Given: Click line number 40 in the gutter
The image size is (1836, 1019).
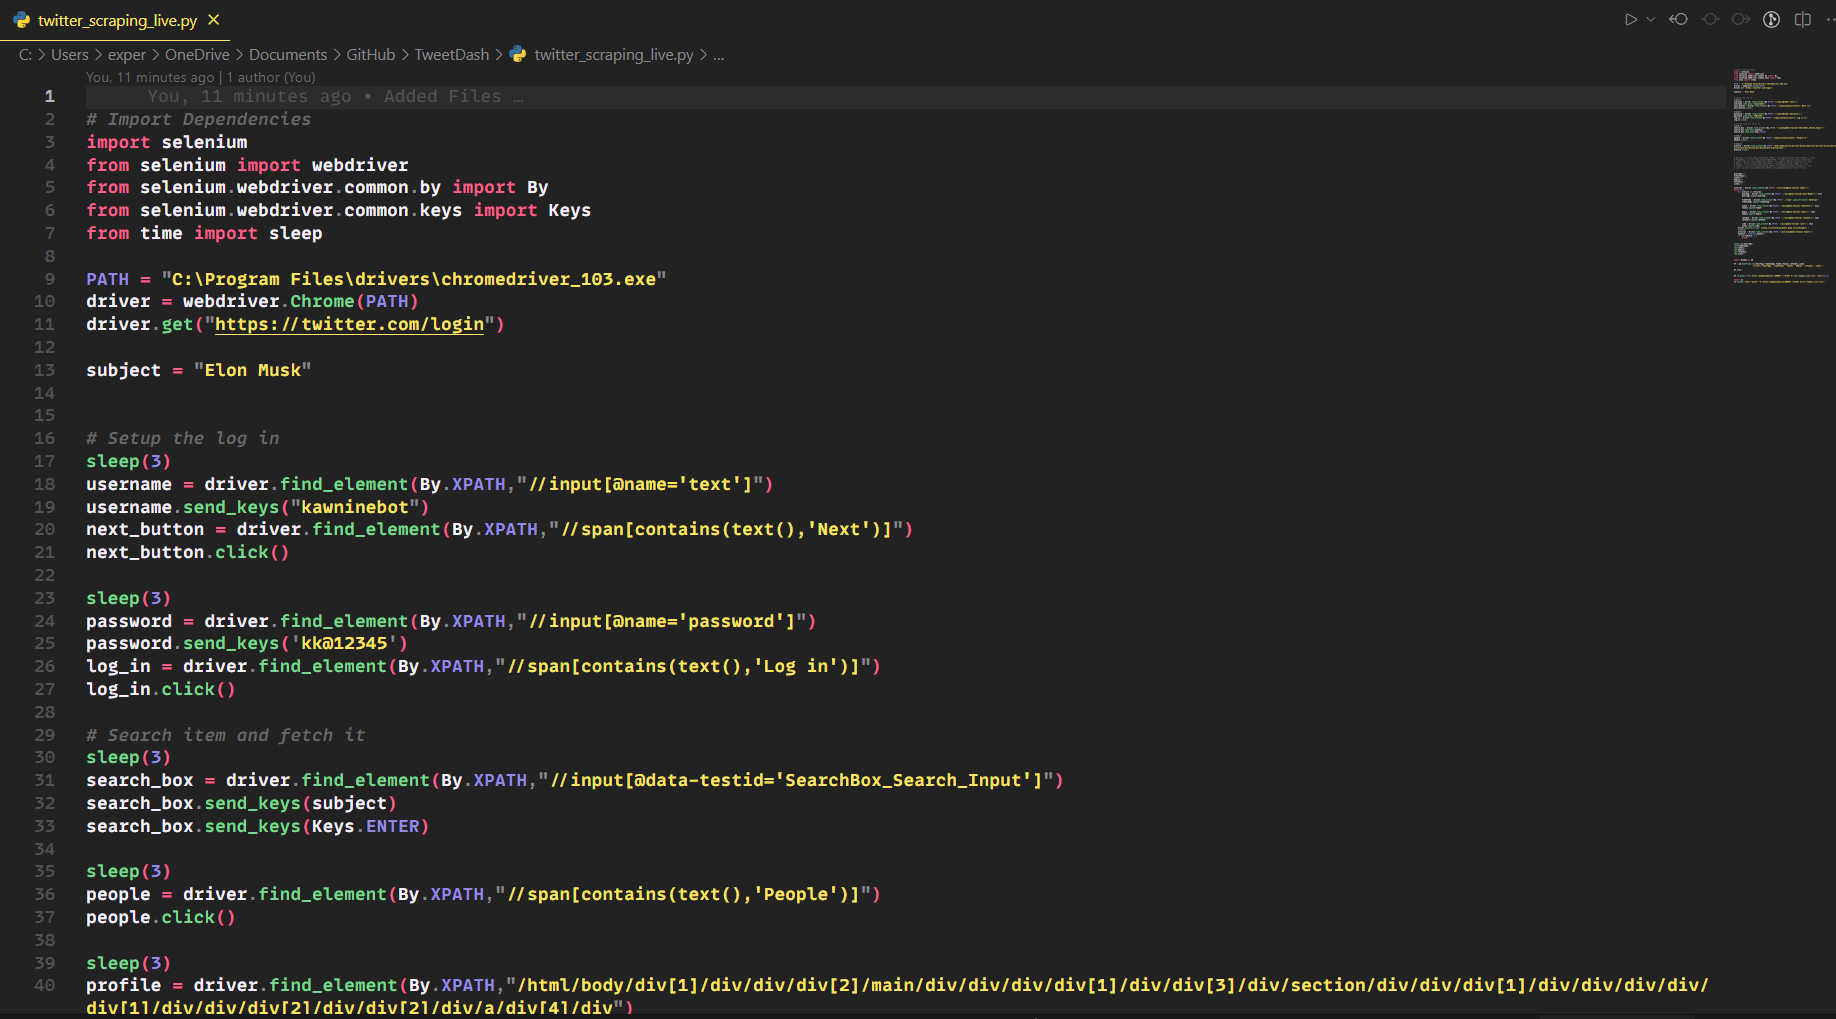Looking at the screenshot, I should [44, 985].
